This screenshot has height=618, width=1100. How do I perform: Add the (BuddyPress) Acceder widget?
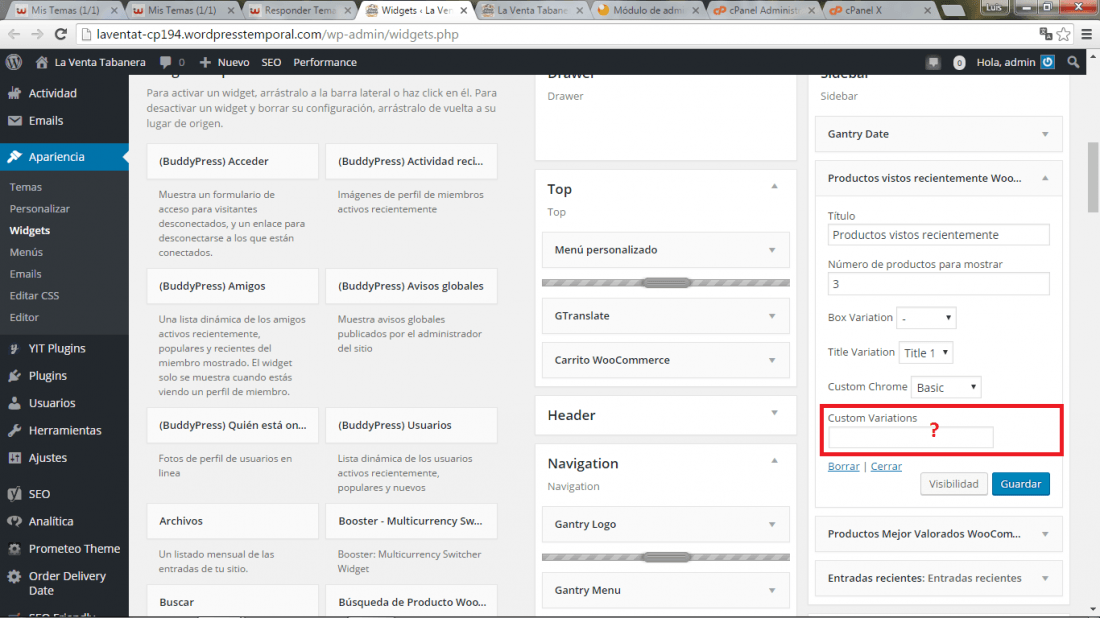[x=232, y=161]
